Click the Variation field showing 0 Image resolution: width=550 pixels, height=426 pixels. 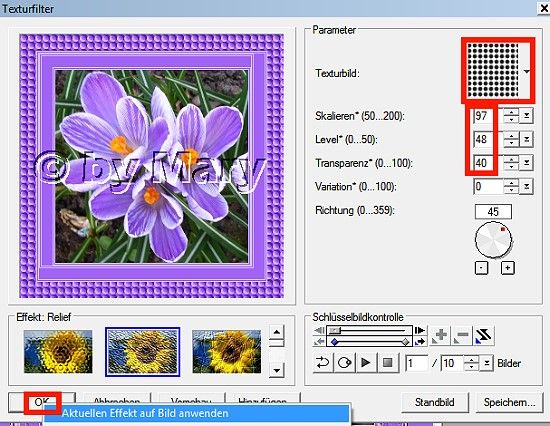point(488,186)
